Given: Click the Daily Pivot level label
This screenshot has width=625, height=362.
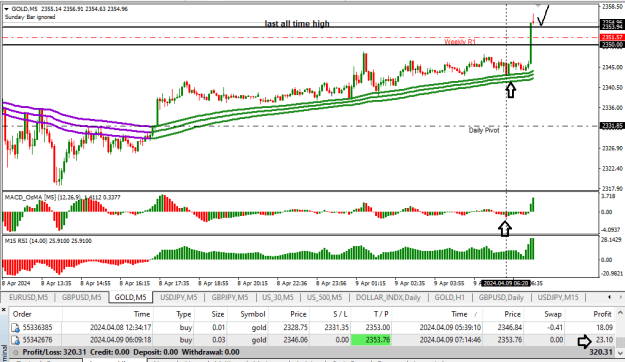Looking at the screenshot, I should coord(484,130).
